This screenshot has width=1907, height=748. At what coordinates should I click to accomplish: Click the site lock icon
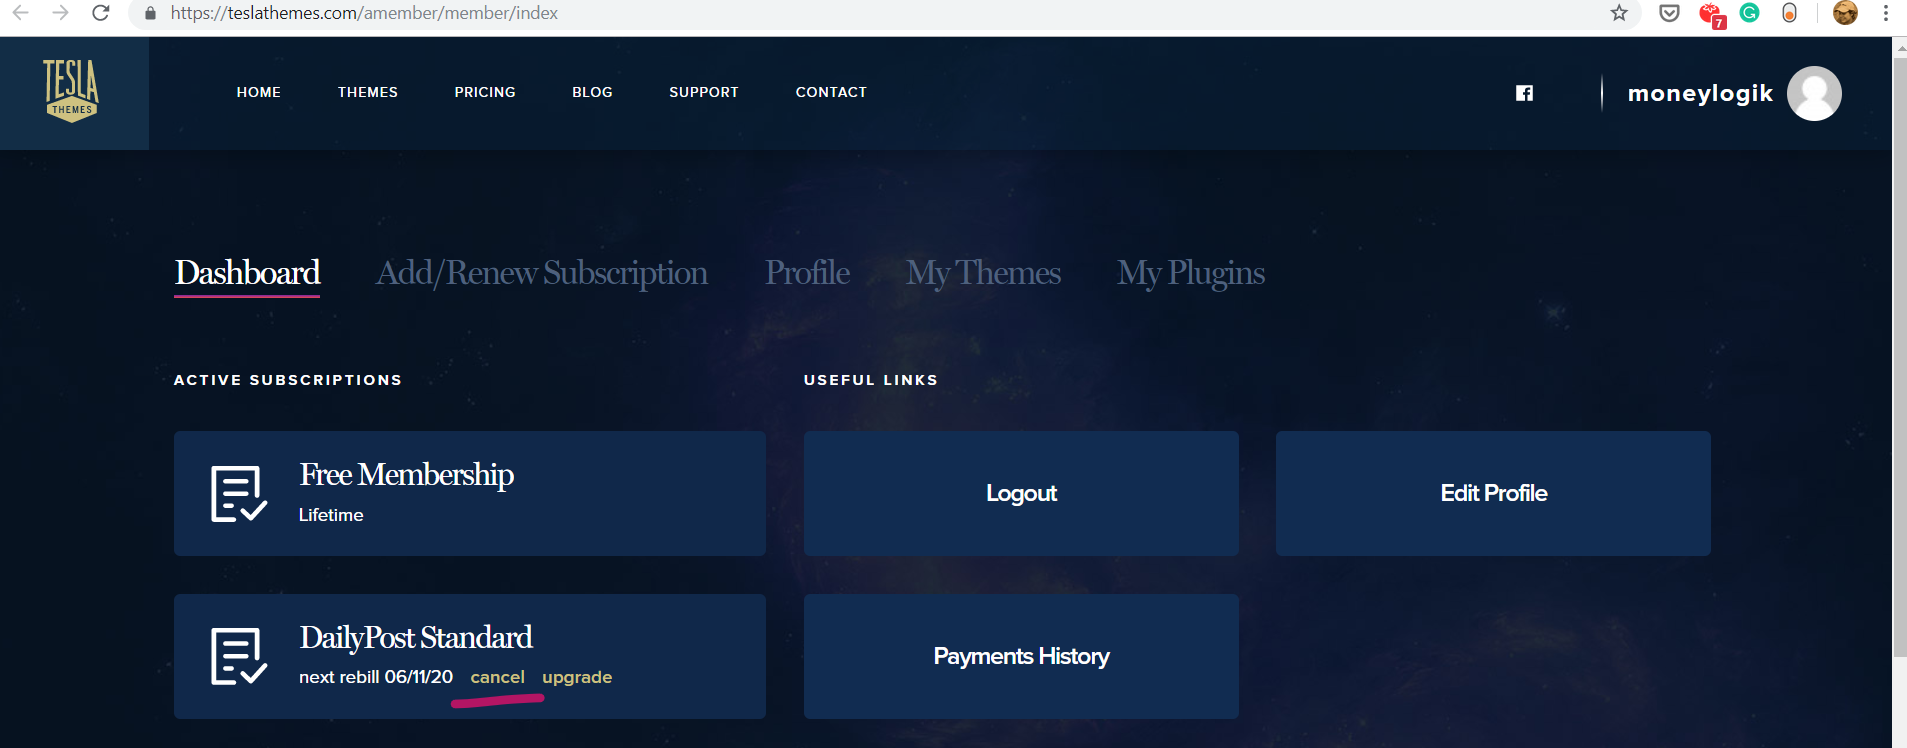(x=150, y=13)
